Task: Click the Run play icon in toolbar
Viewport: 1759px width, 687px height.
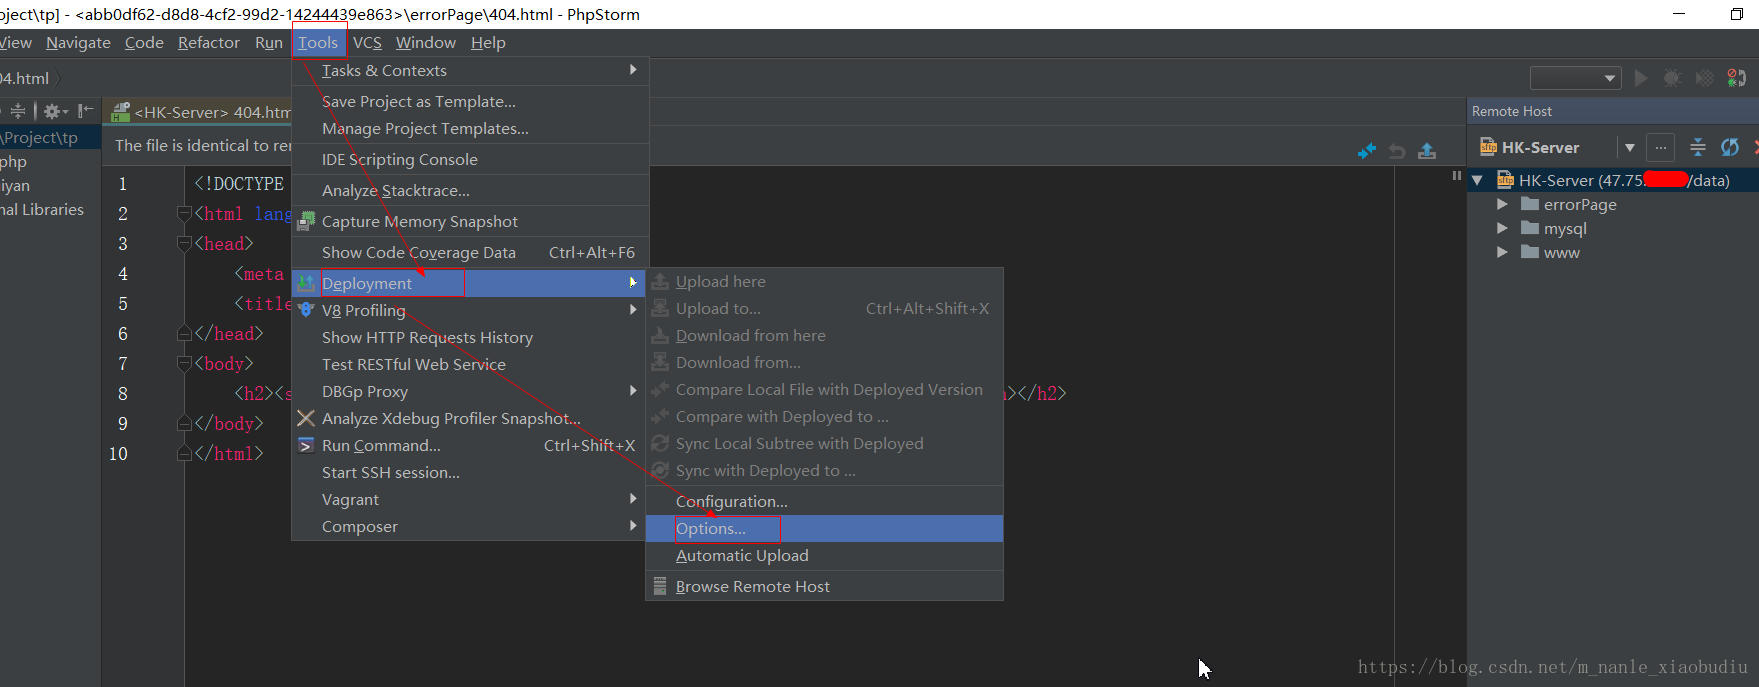Action: [x=1641, y=78]
